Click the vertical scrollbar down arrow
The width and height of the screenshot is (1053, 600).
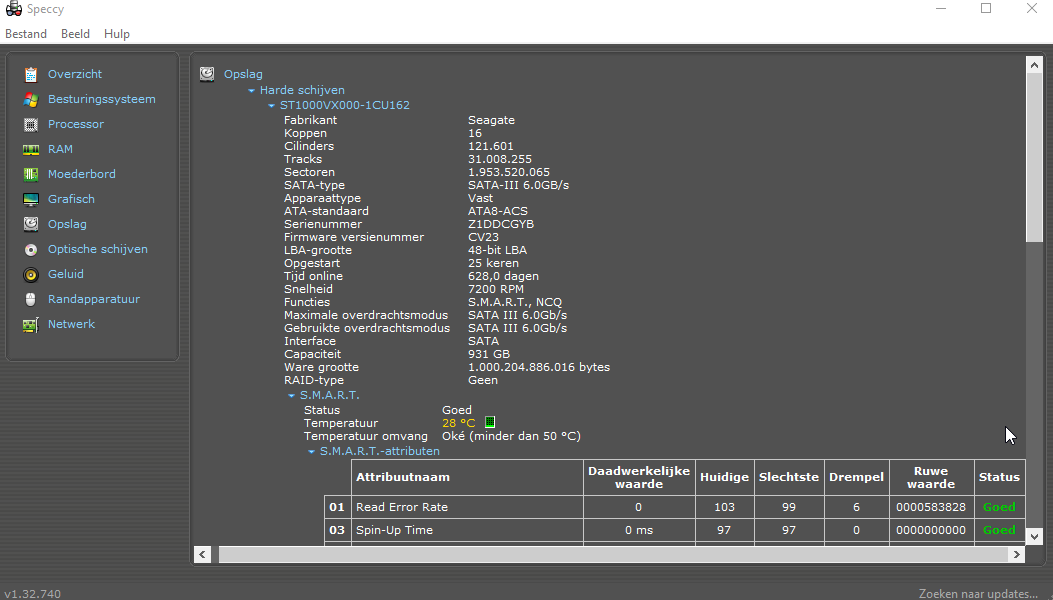pos(1035,536)
